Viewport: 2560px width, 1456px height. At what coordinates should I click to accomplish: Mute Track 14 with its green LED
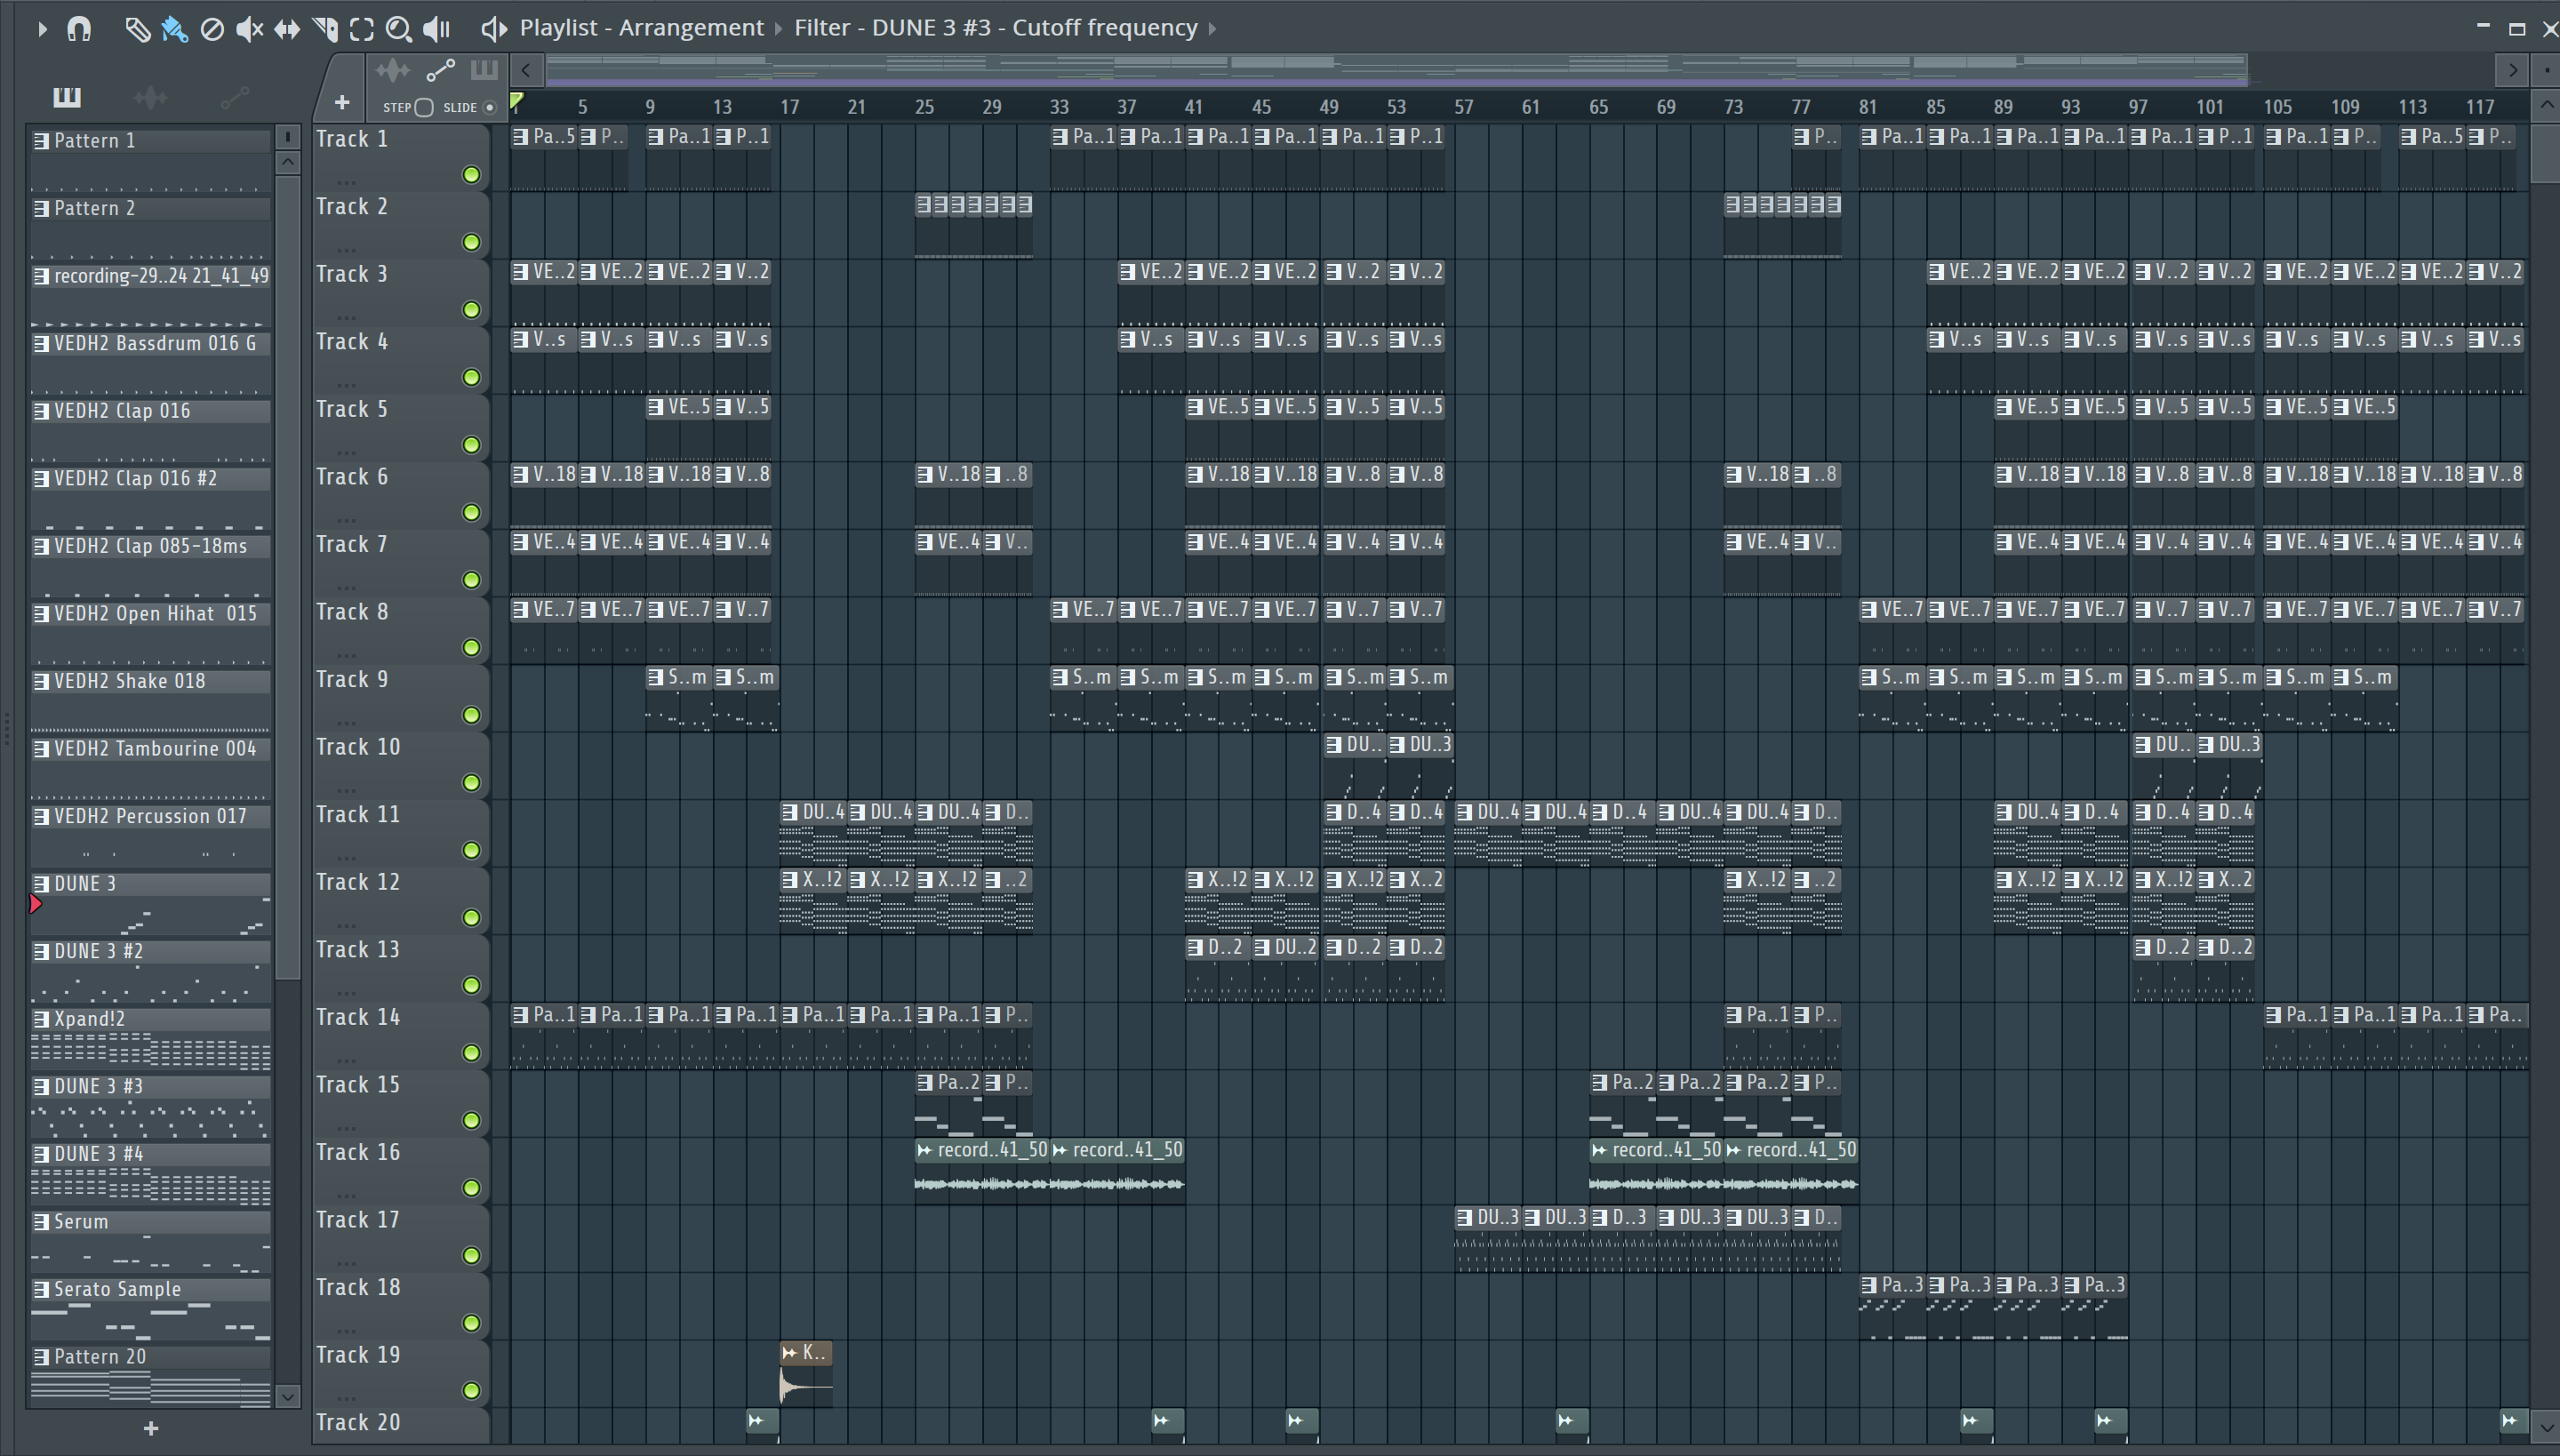[471, 1053]
